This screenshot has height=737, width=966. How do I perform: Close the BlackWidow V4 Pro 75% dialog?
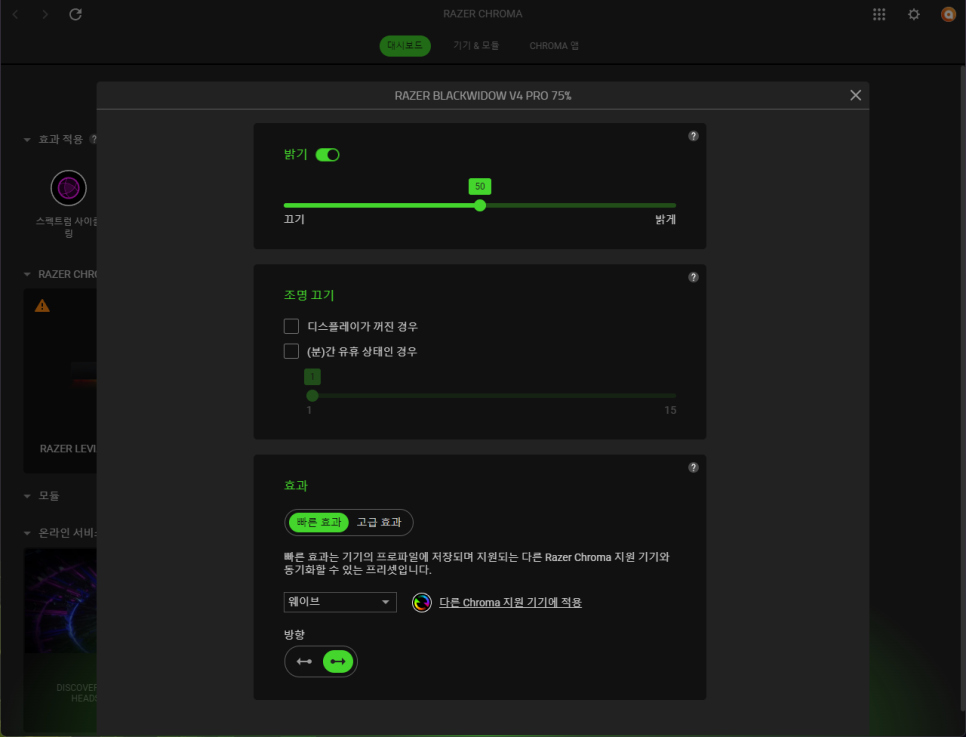coord(856,95)
